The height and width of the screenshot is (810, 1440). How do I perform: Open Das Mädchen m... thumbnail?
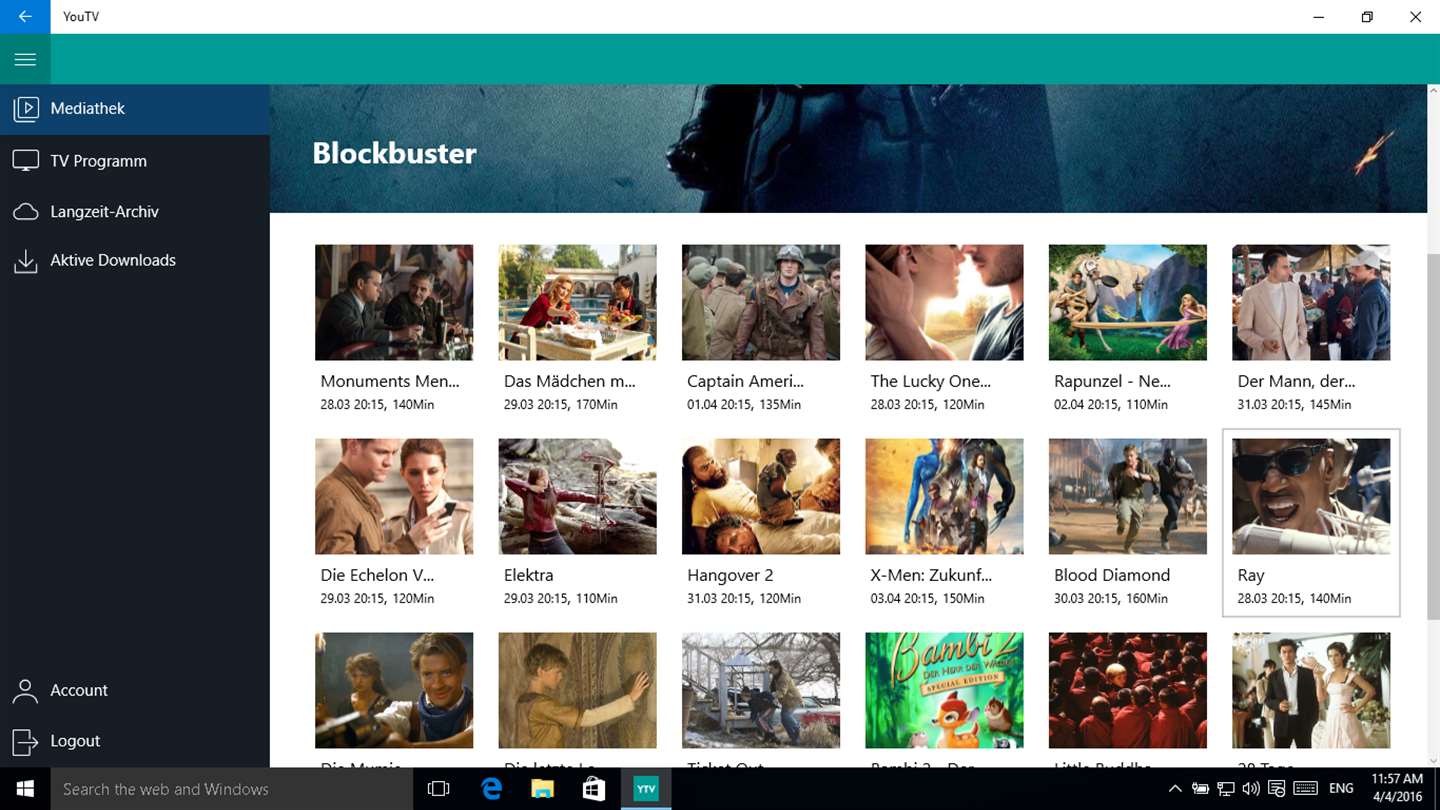577,302
